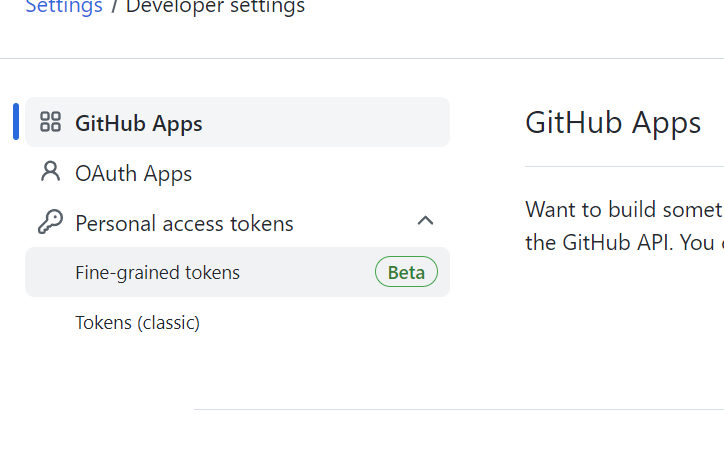The width and height of the screenshot is (724, 458).
Task: Click the OAuth Apps person icon
Action: 50,172
